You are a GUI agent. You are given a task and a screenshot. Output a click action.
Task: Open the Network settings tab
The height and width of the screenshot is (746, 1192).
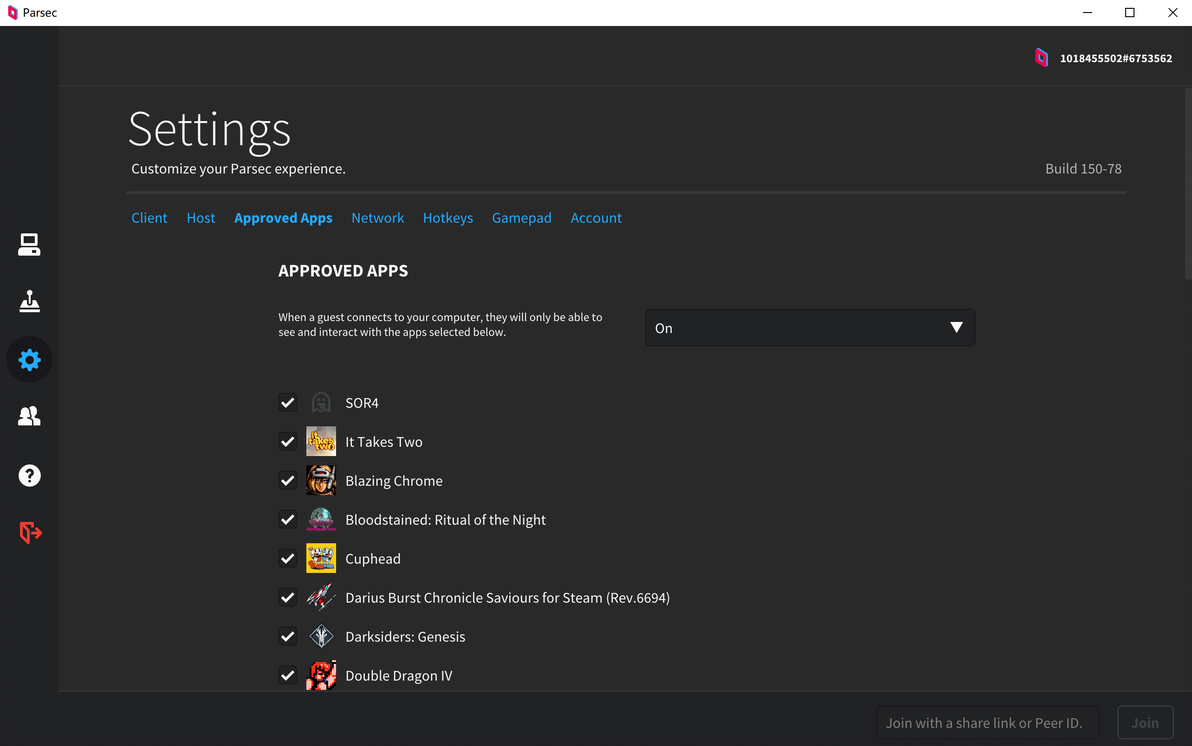378,218
